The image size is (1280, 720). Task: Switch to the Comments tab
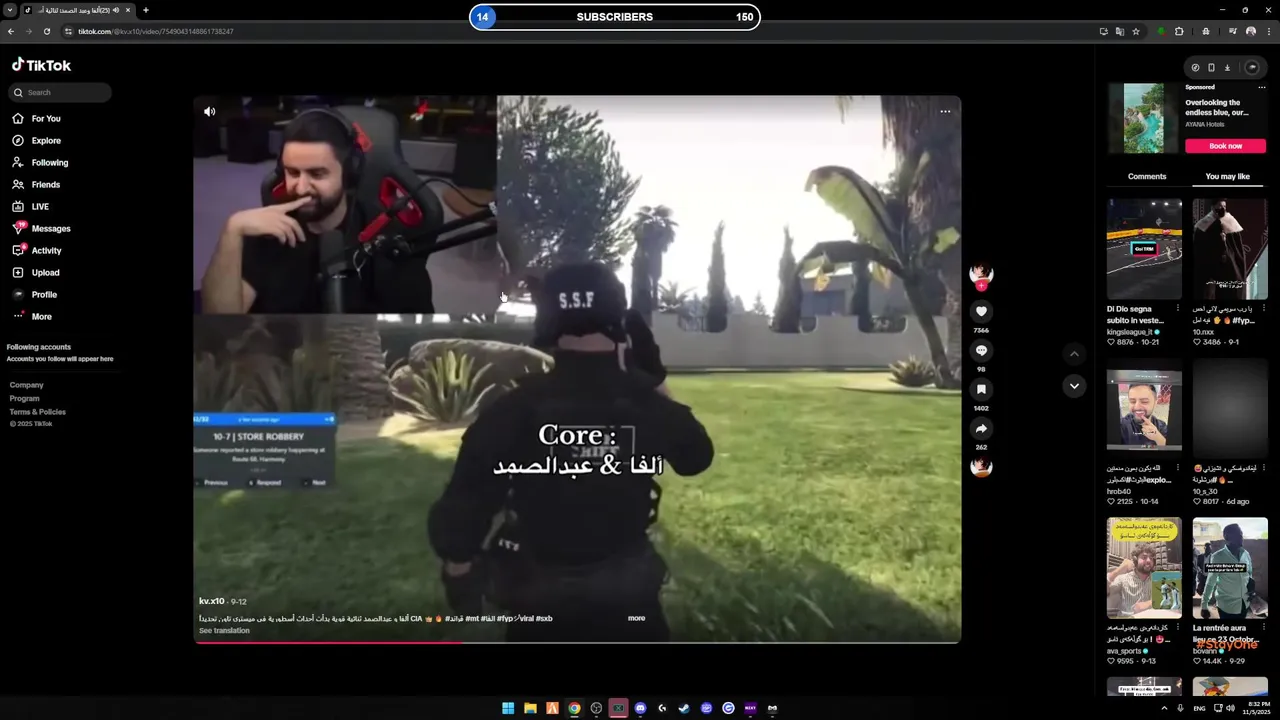[1147, 176]
